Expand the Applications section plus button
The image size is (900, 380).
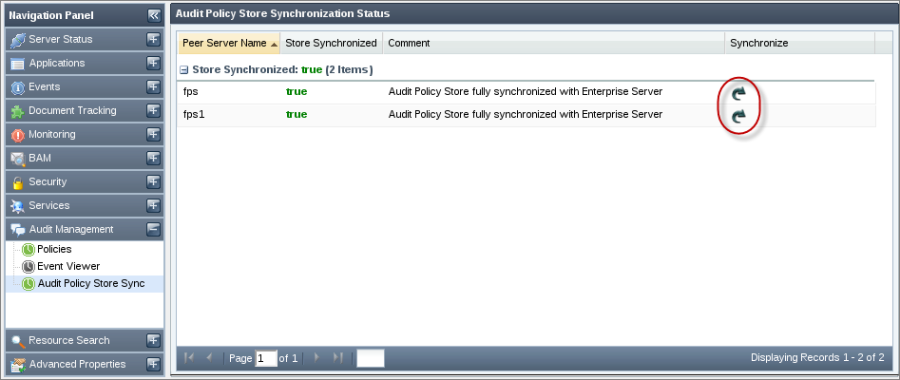coord(153,63)
